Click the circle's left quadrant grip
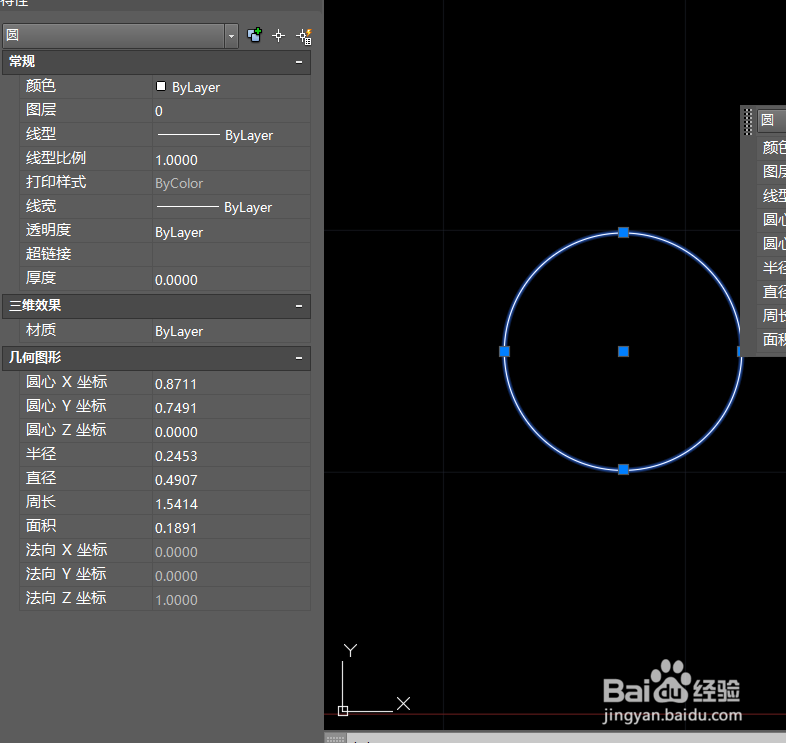786x743 pixels. click(505, 351)
